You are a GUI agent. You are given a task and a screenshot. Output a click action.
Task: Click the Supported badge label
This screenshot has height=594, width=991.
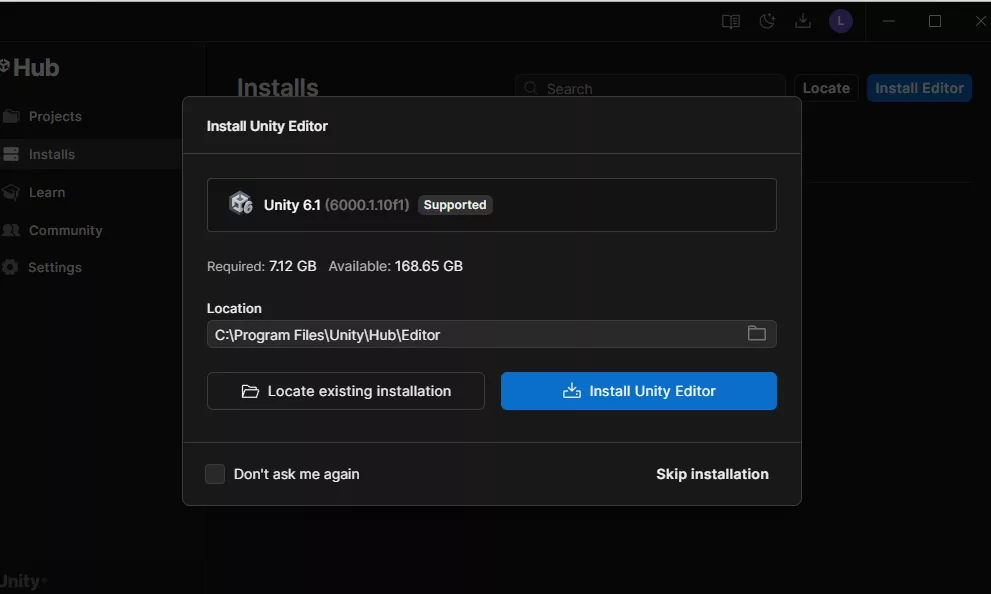click(455, 205)
